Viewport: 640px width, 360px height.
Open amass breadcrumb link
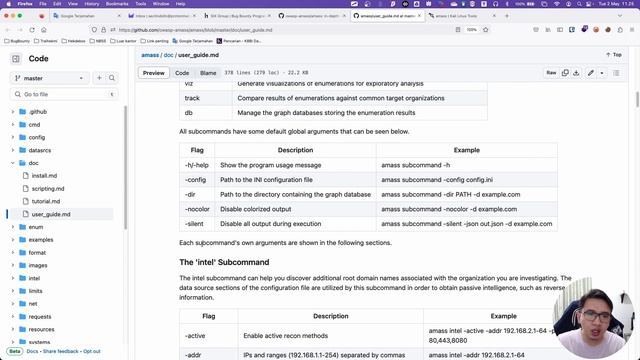pos(150,55)
